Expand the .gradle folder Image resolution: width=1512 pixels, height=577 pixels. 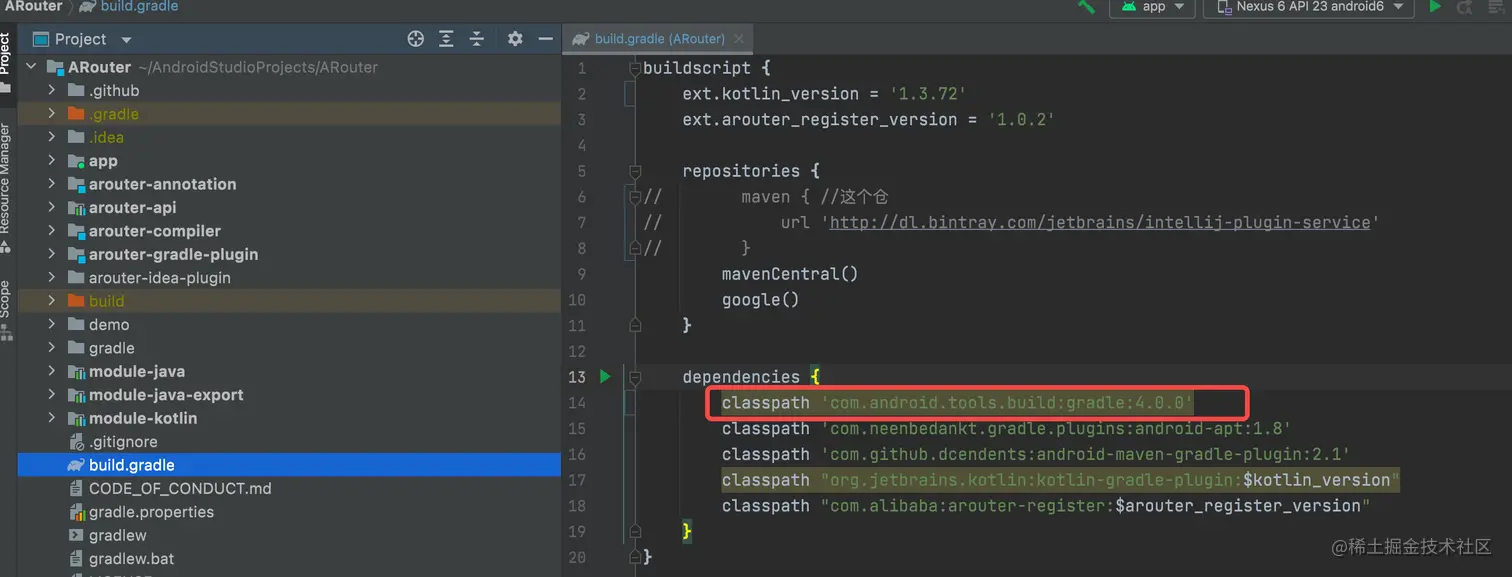point(52,114)
